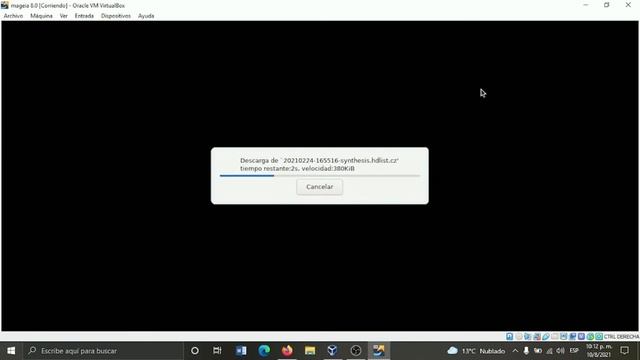This screenshot has width=640, height=360.
Task: Open VirtualBox Manager from the taskbar
Action: click(333, 351)
